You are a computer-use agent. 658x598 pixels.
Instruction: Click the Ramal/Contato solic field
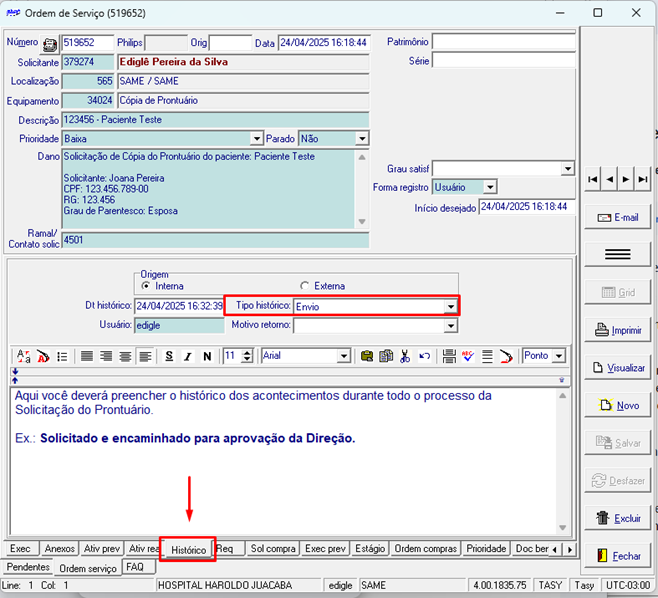tap(216, 240)
